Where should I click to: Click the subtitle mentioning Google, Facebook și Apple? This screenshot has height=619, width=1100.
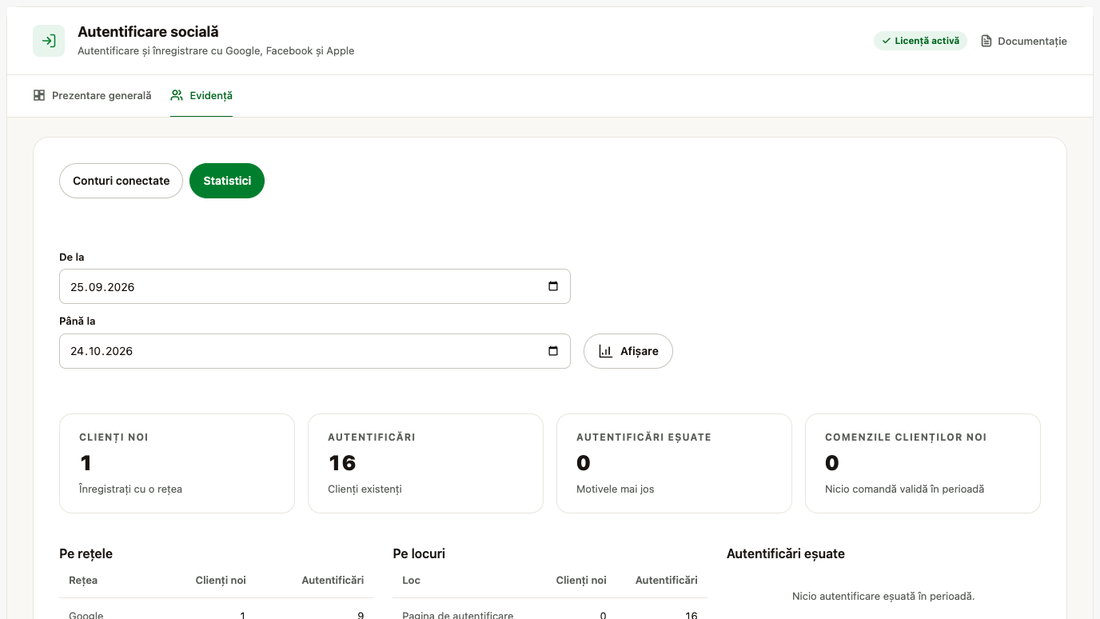click(x=216, y=51)
